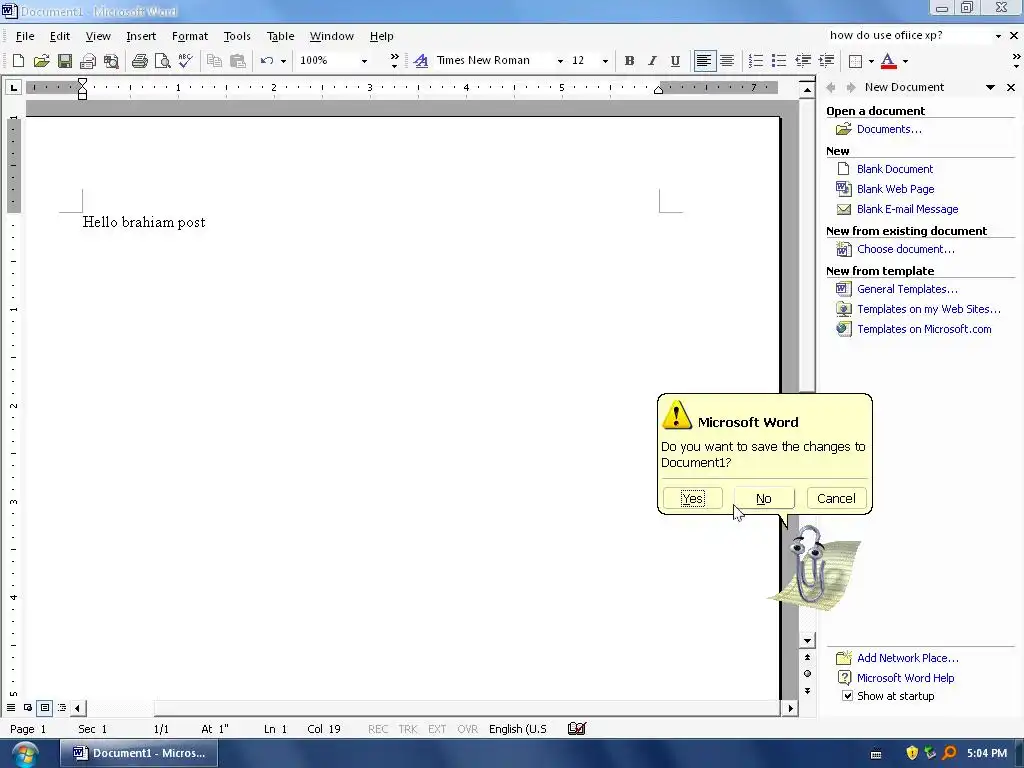Click No in the save changes prompt
Image resolution: width=1024 pixels, height=768 pixels.
coord(764,498)
